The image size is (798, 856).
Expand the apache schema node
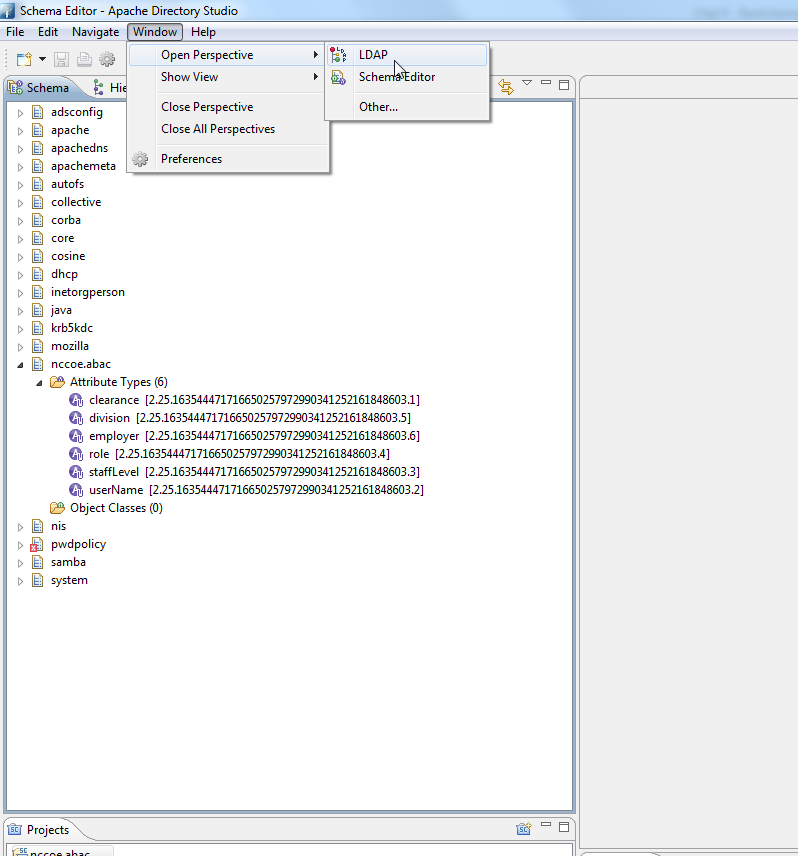[20, 131]
